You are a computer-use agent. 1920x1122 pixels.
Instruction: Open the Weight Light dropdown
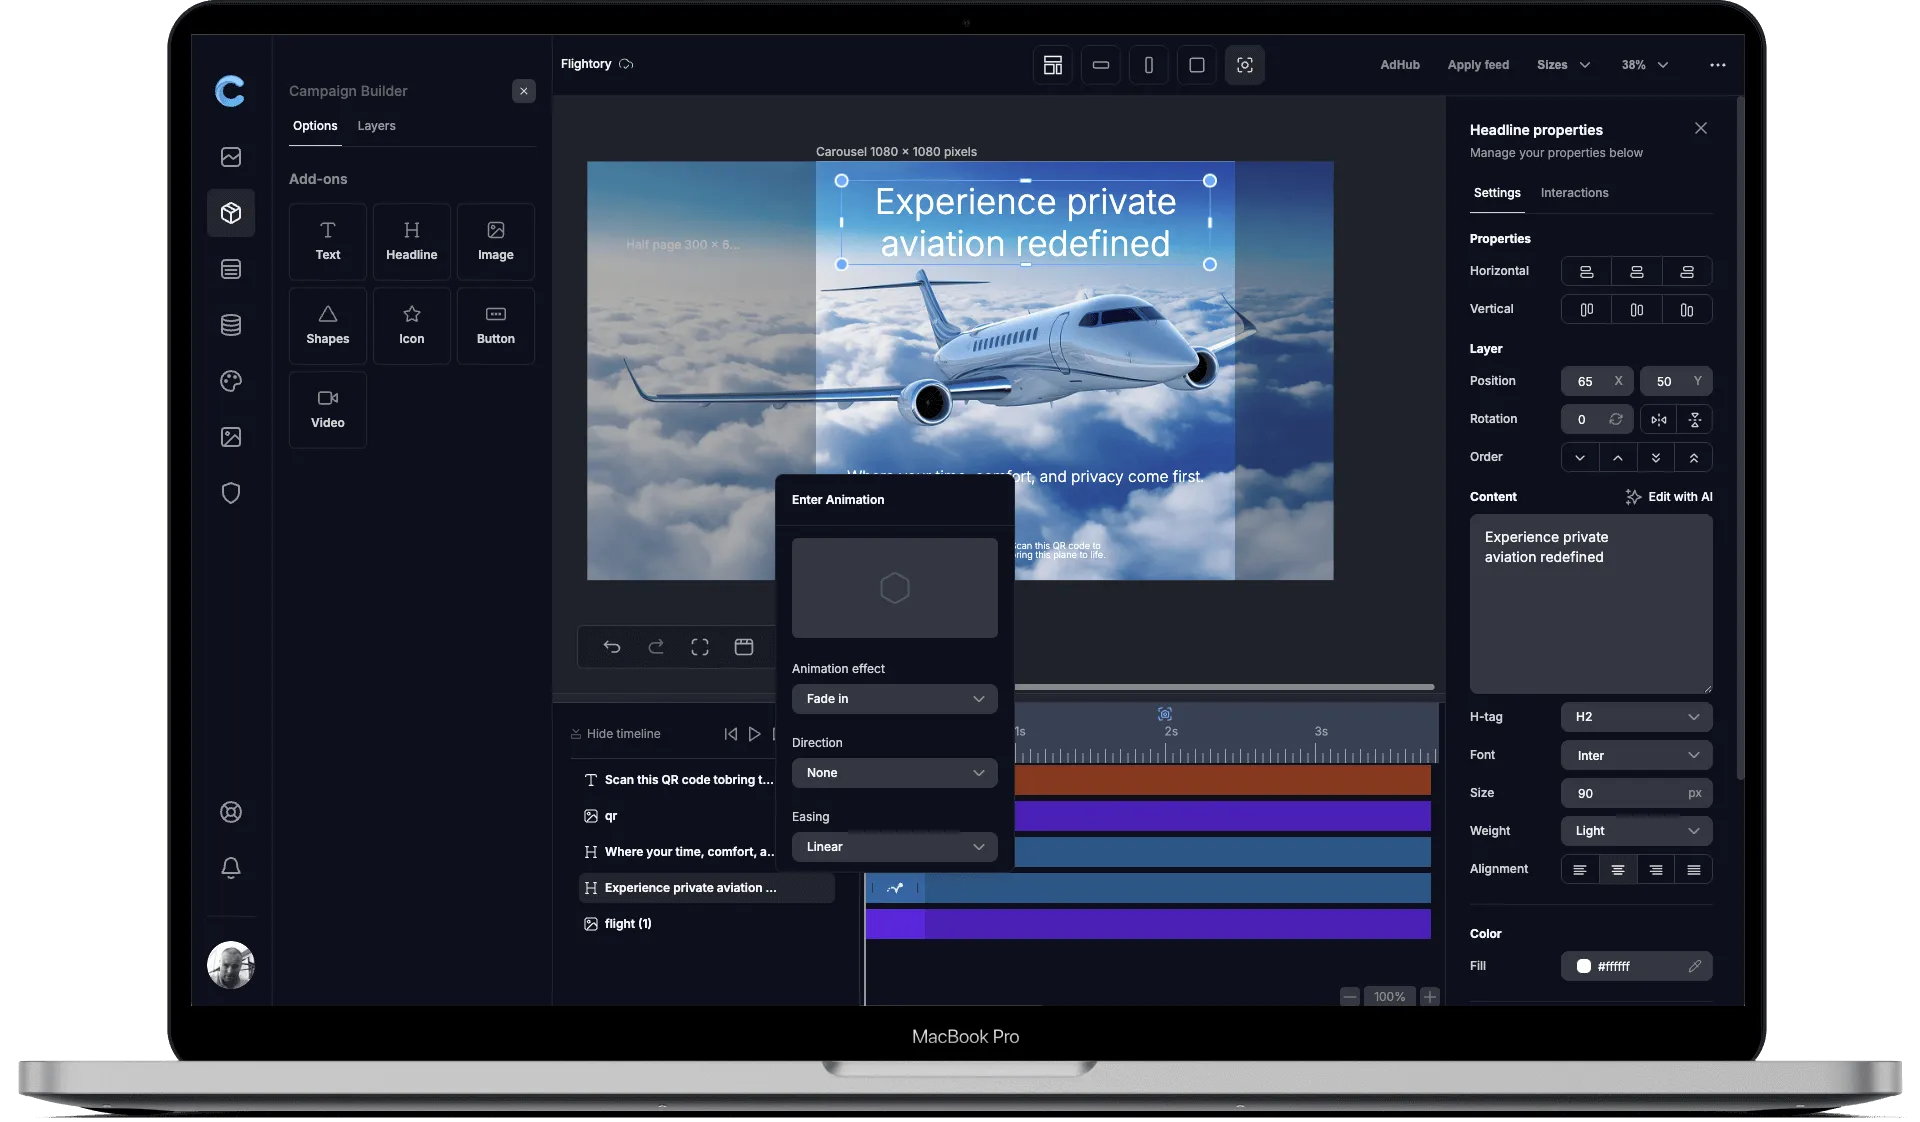pos(1637,831)
